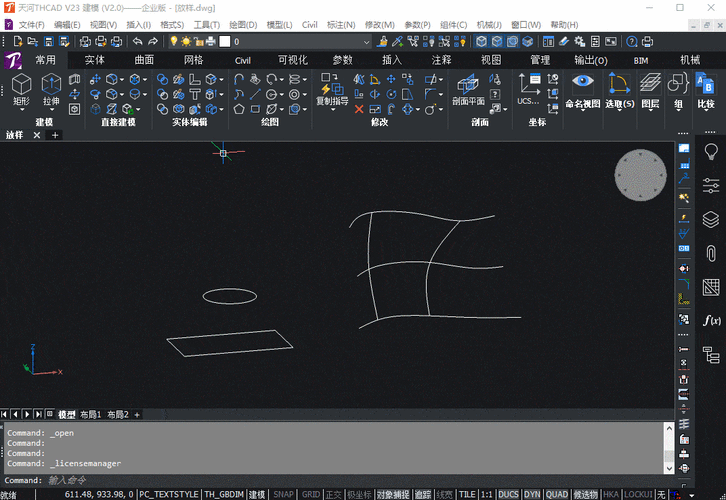The image size is (726, 500).
Task: Toggle SNAP mode in the status bar
Action: point(283,494)
